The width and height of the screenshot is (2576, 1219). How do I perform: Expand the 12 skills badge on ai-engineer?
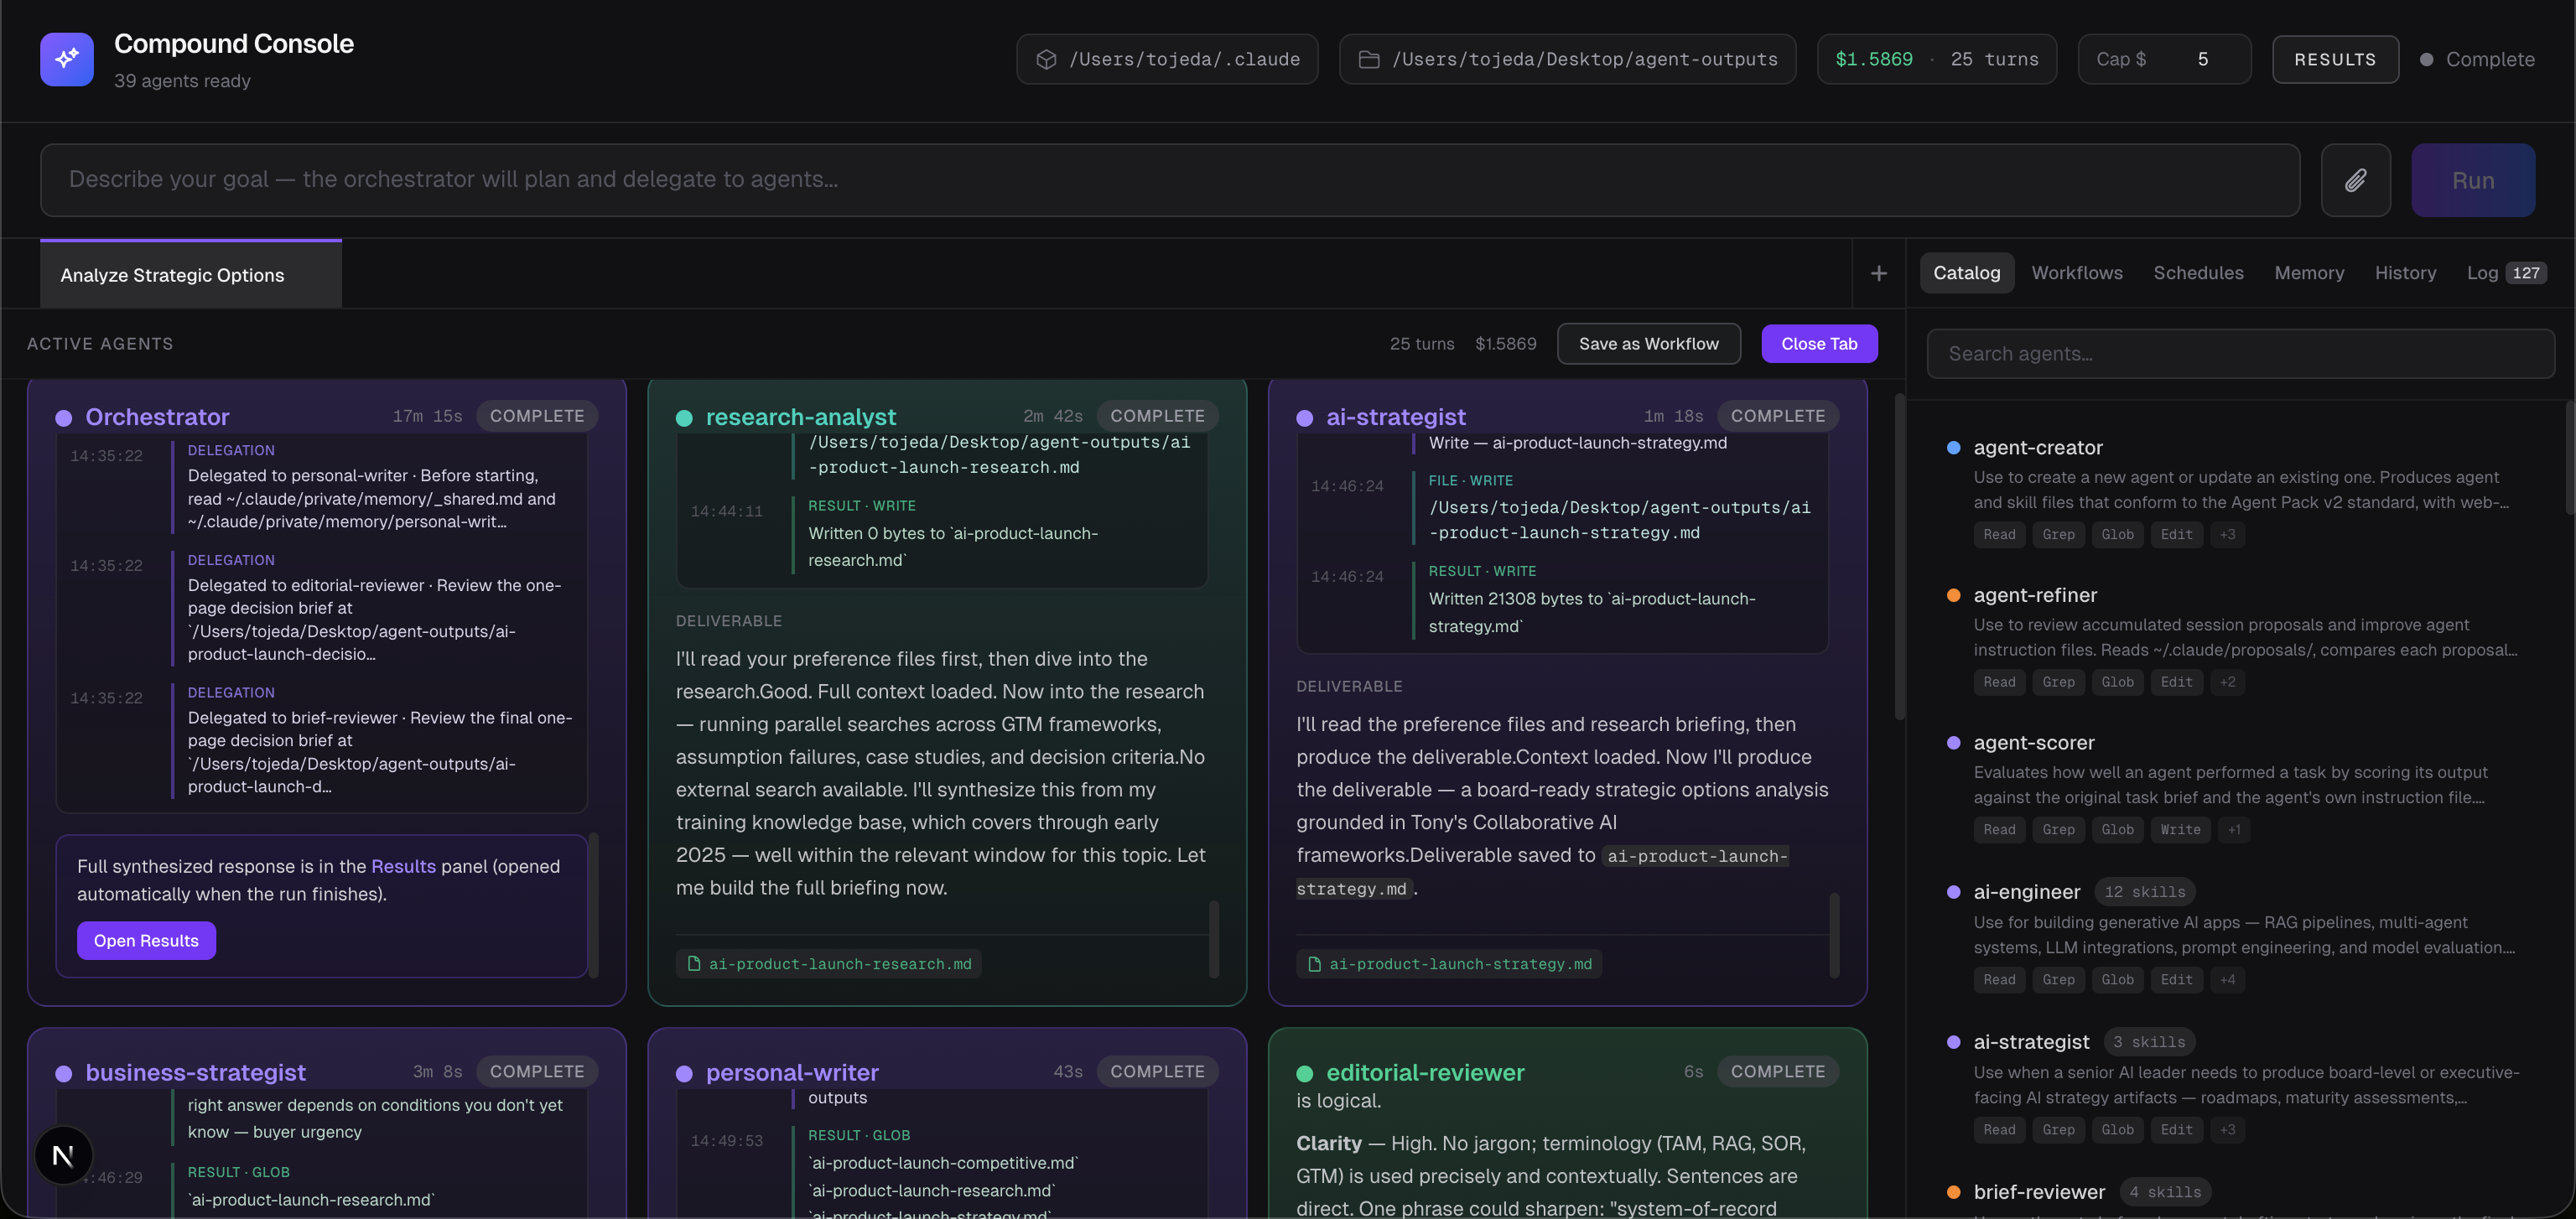coord(2144,891)
